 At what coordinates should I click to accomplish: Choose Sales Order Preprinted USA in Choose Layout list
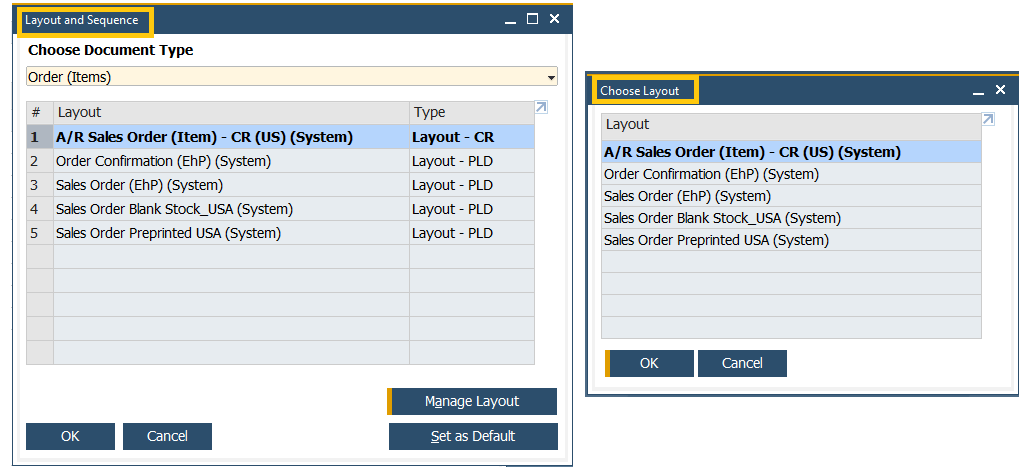[716, 240]
